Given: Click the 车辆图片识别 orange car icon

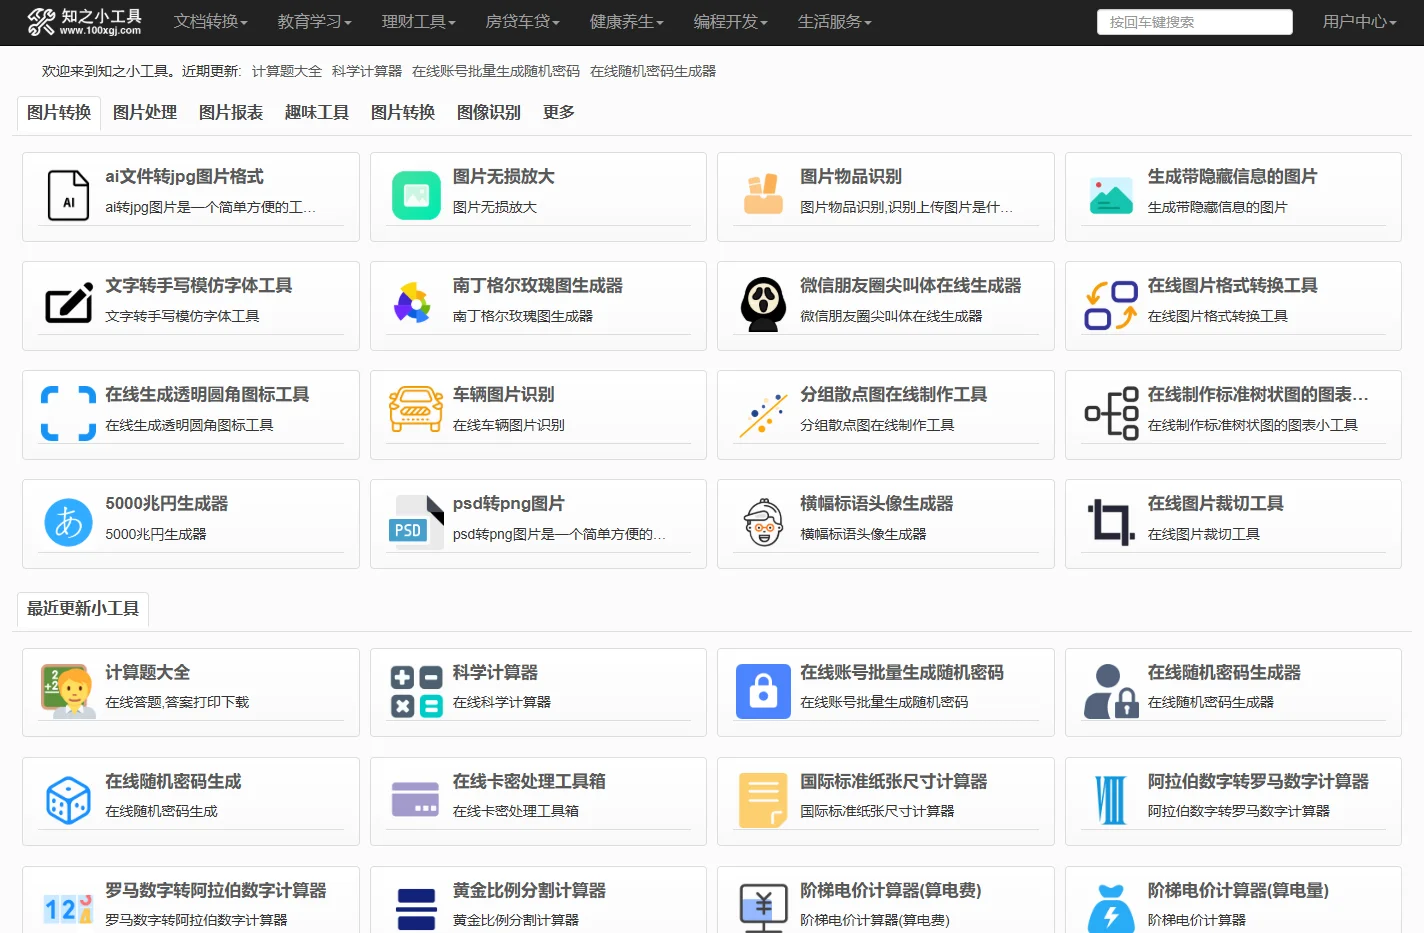Looking at the screenshot, I should coord(416,409).
